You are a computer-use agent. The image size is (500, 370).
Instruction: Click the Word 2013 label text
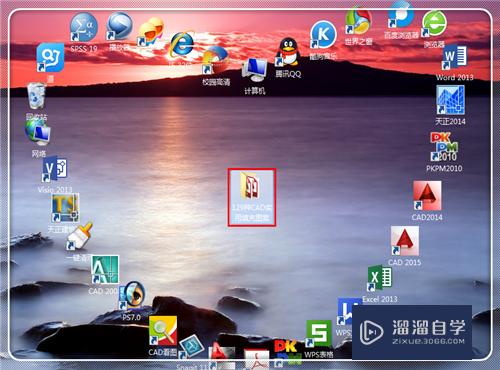pyautogui.click(x=454, y=77)
